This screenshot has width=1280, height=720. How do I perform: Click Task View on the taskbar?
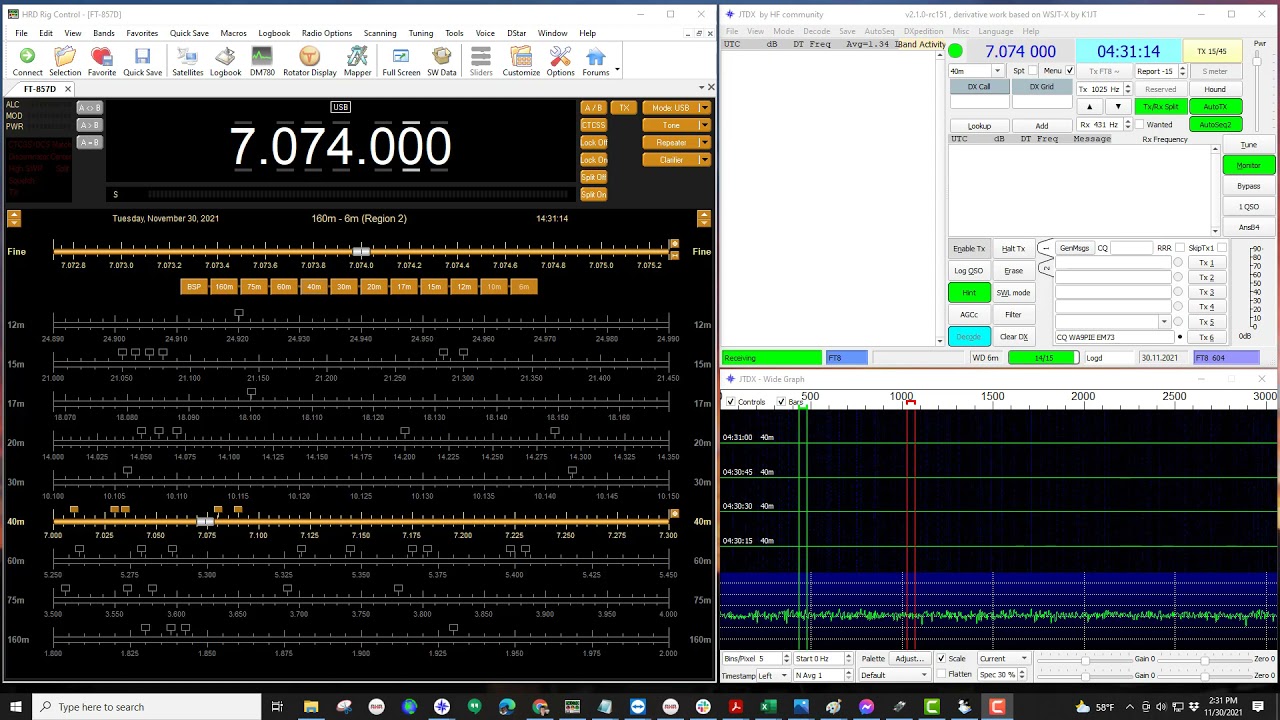tap(277, 707)
